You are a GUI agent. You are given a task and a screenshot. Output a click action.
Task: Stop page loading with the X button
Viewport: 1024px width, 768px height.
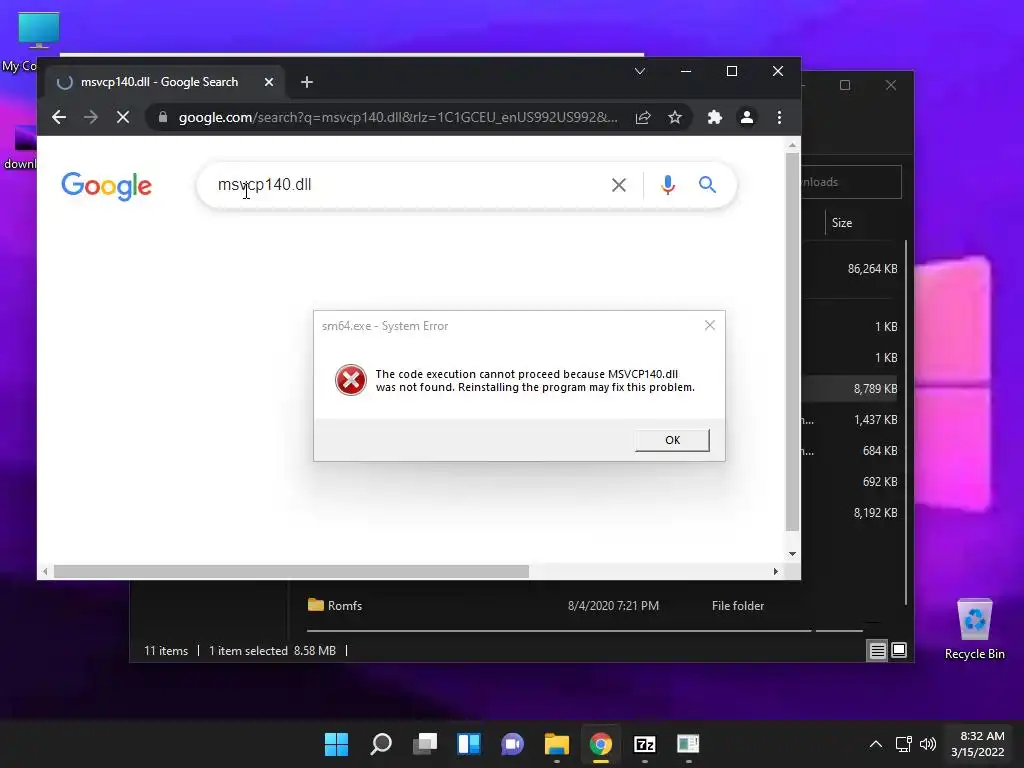coord(123,118)
